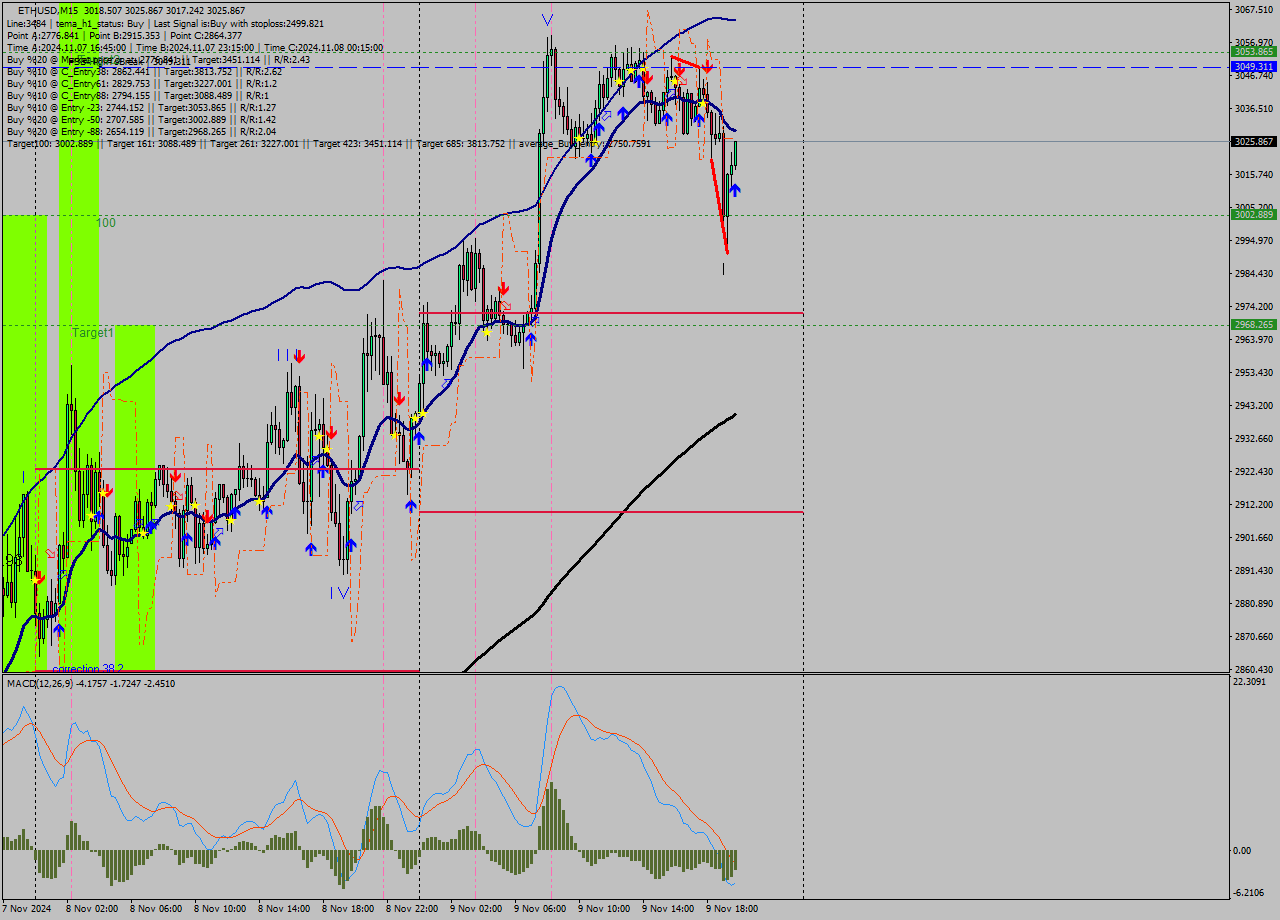Click the Point A:2776.841 info line
Screen dimensions: 1280x920
pyautogui.click(x=125, y=35)
